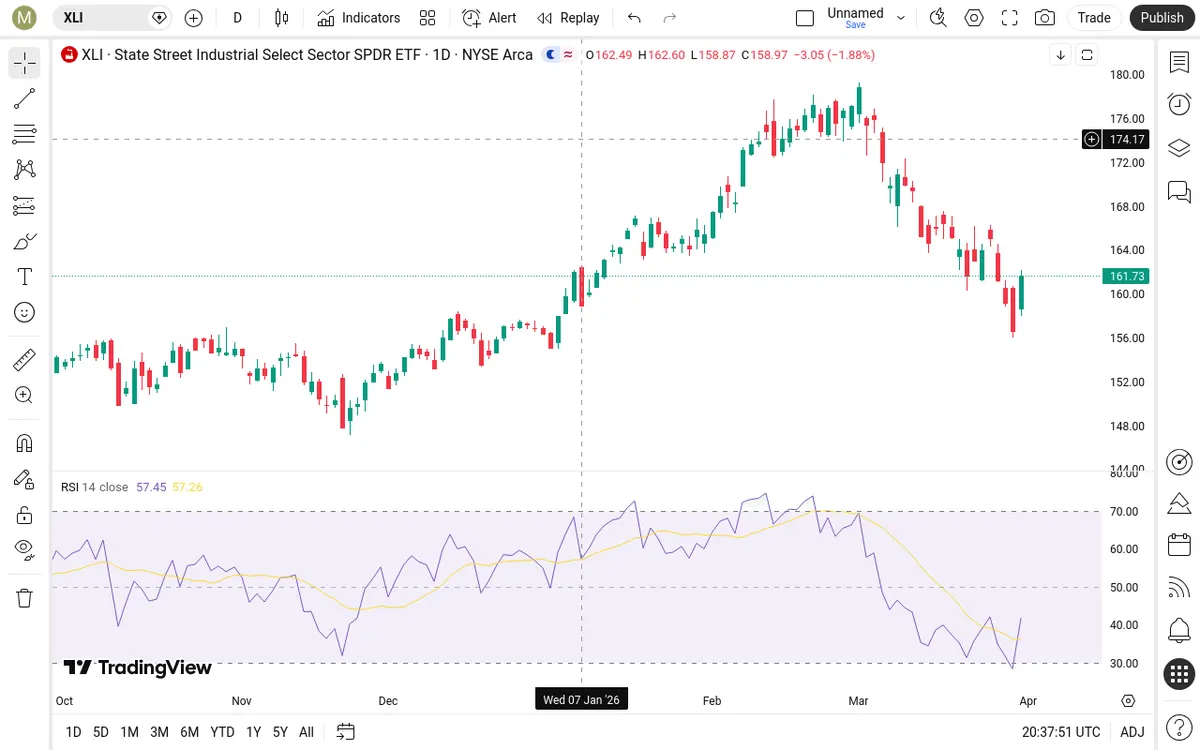Select the 5Y time range
Viewport: 1200px width, 750px height.
(280, 732)
